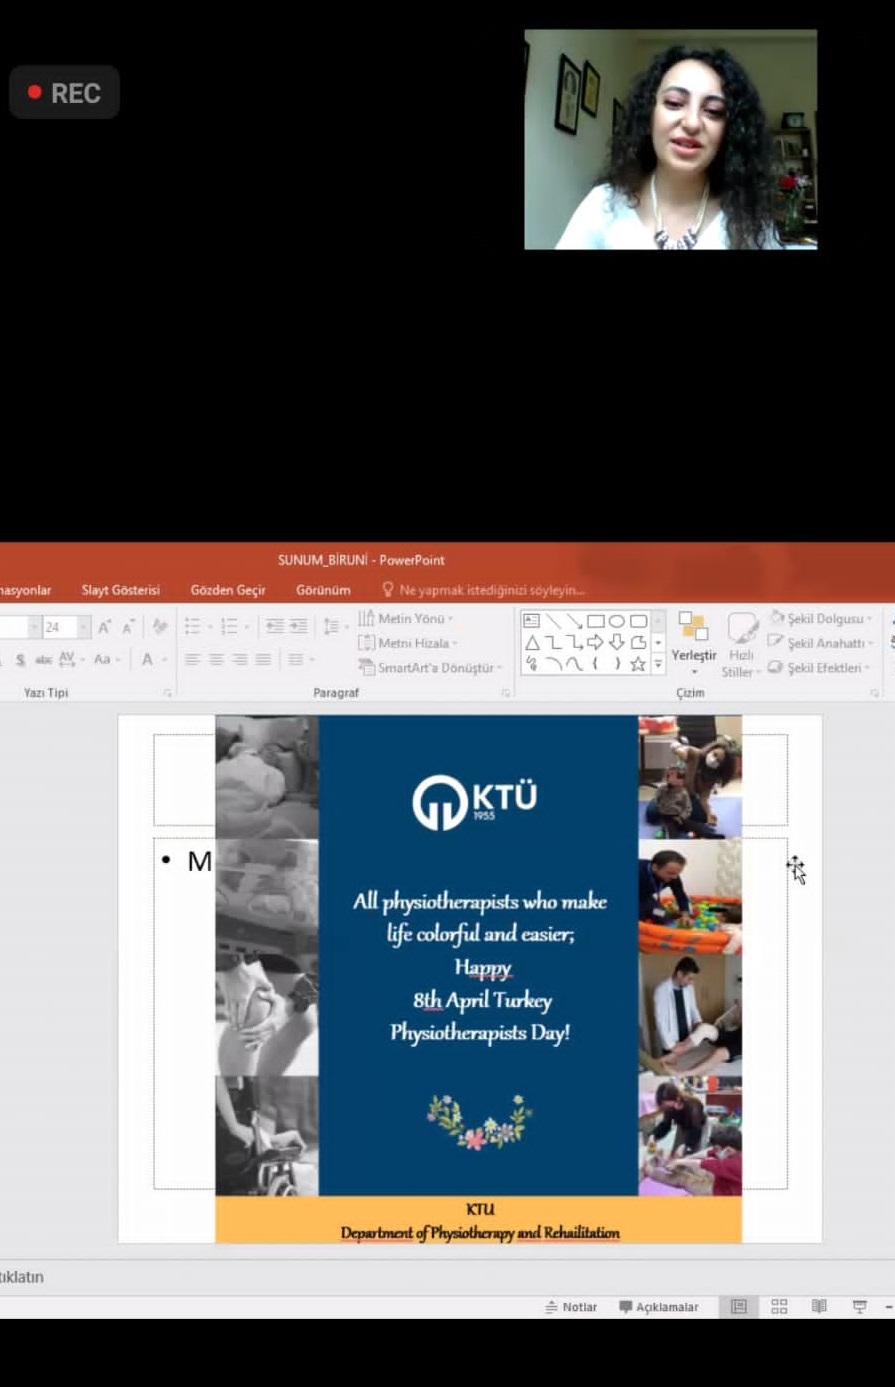Toggle the Notlar notes pane
The width and height of the screenshot is (895, 1387).
[x=571, y=1307]
